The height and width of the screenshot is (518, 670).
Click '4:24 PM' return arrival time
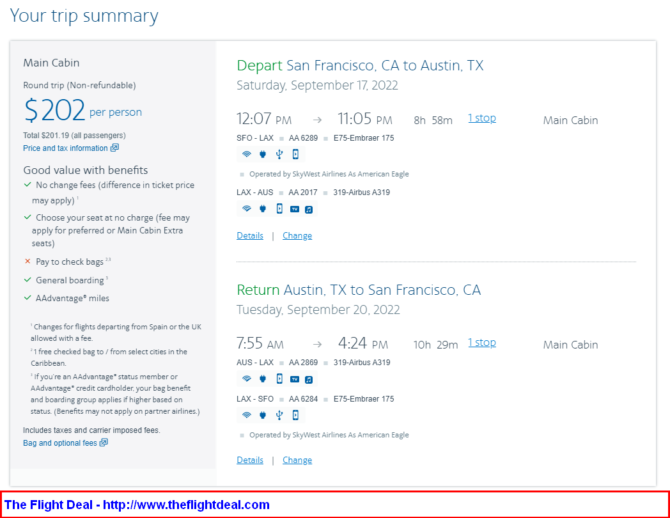click(x=363, y=343)
